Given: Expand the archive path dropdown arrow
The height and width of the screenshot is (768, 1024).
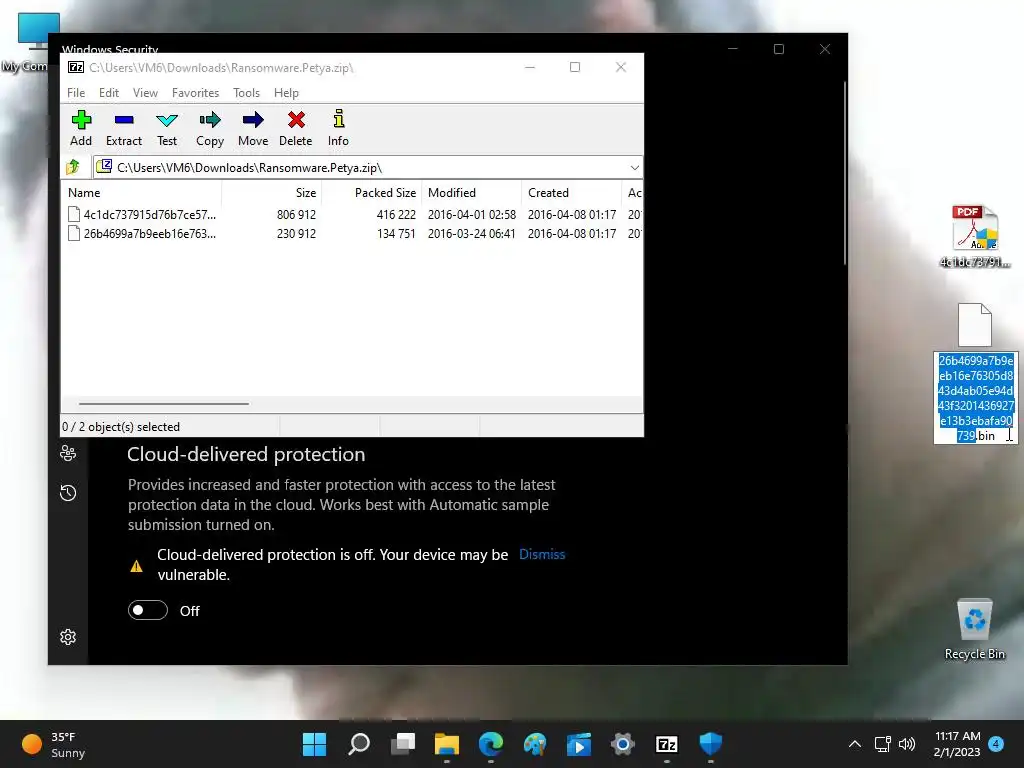Looking at the screenshot, I should click(x=634, y=168).
